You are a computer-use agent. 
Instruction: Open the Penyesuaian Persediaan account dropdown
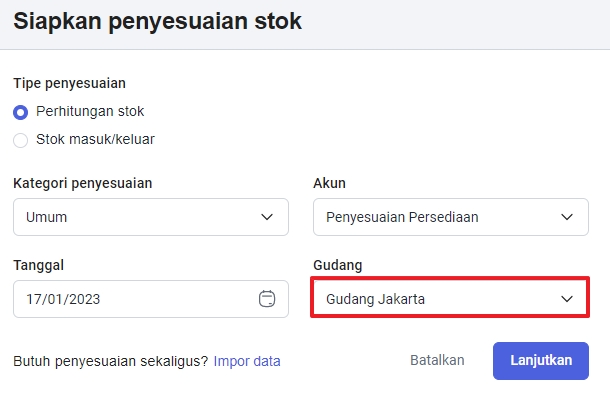pyautogui.click(x=451, y=217)
